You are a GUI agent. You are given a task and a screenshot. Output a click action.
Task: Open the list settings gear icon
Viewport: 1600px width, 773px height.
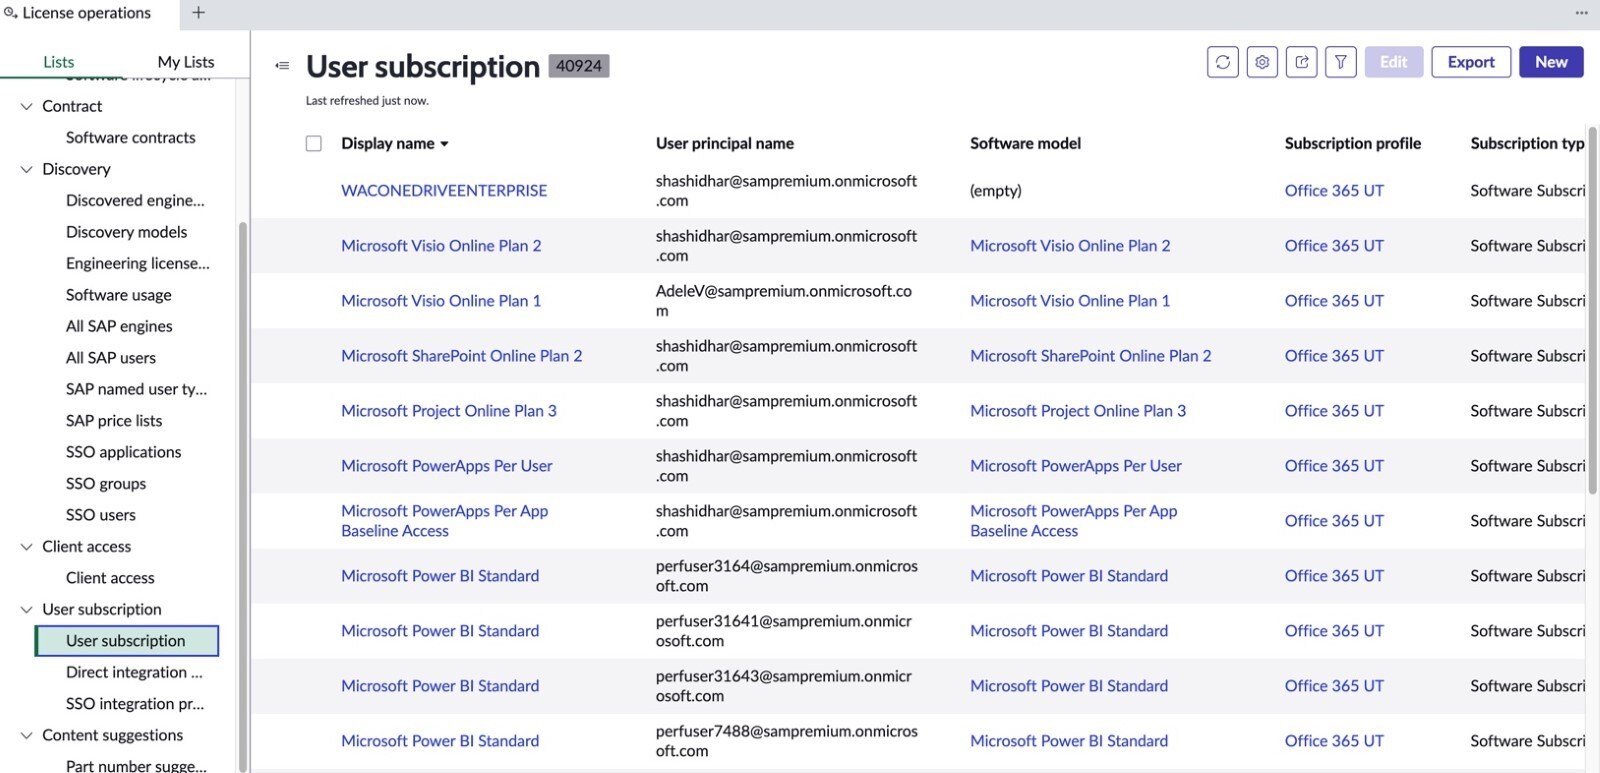click(1262, 62)
